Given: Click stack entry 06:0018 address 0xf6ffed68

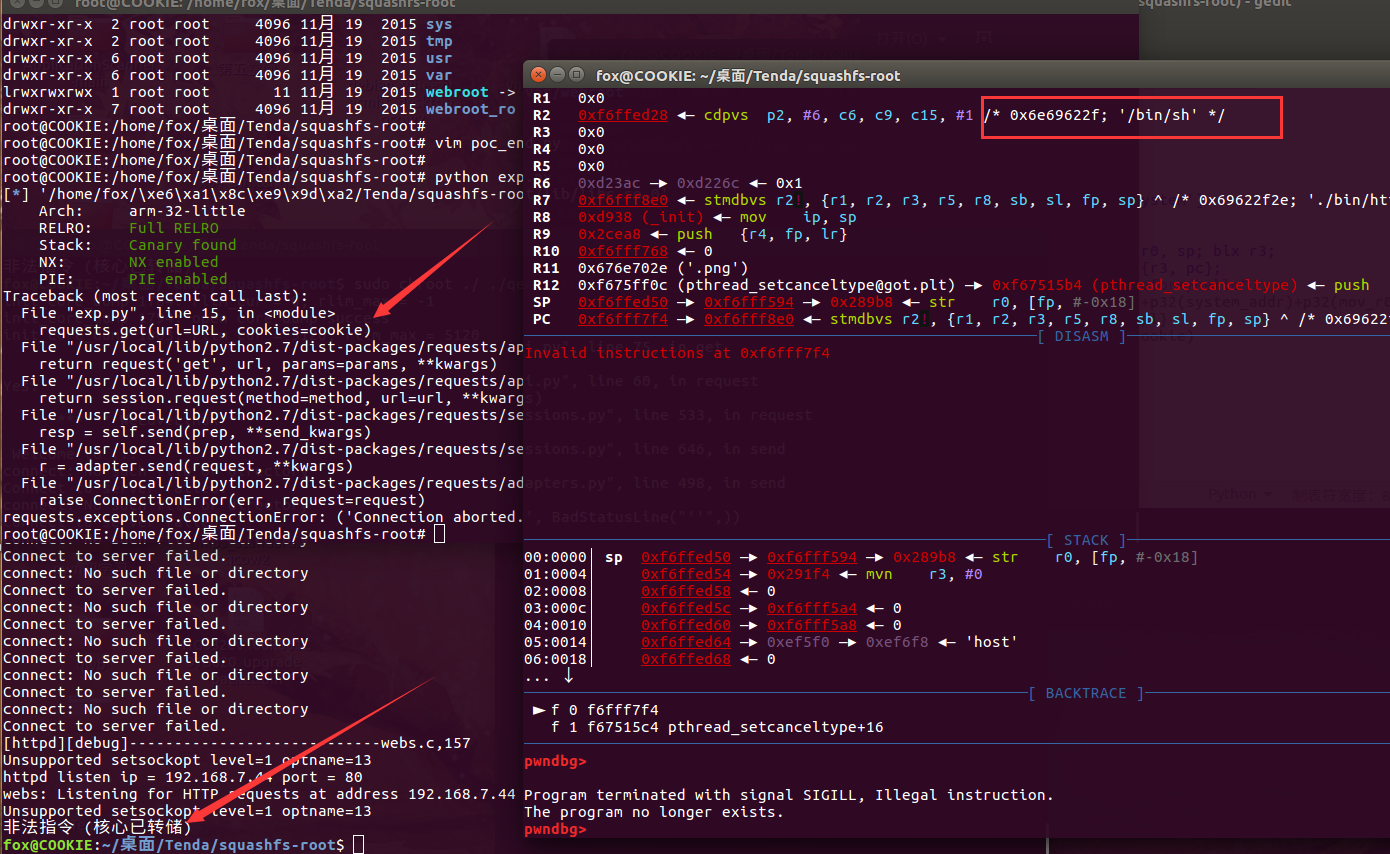Looking at the screenshot, I should pyautogui.click(x=686, y=659).
